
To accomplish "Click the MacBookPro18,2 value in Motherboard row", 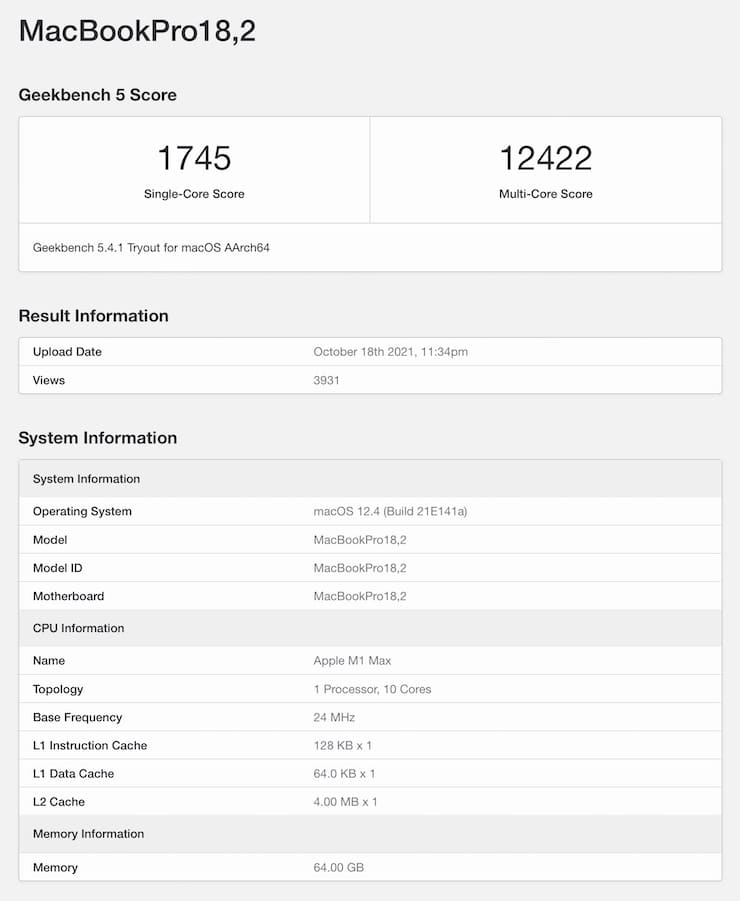I will [360, 596].
